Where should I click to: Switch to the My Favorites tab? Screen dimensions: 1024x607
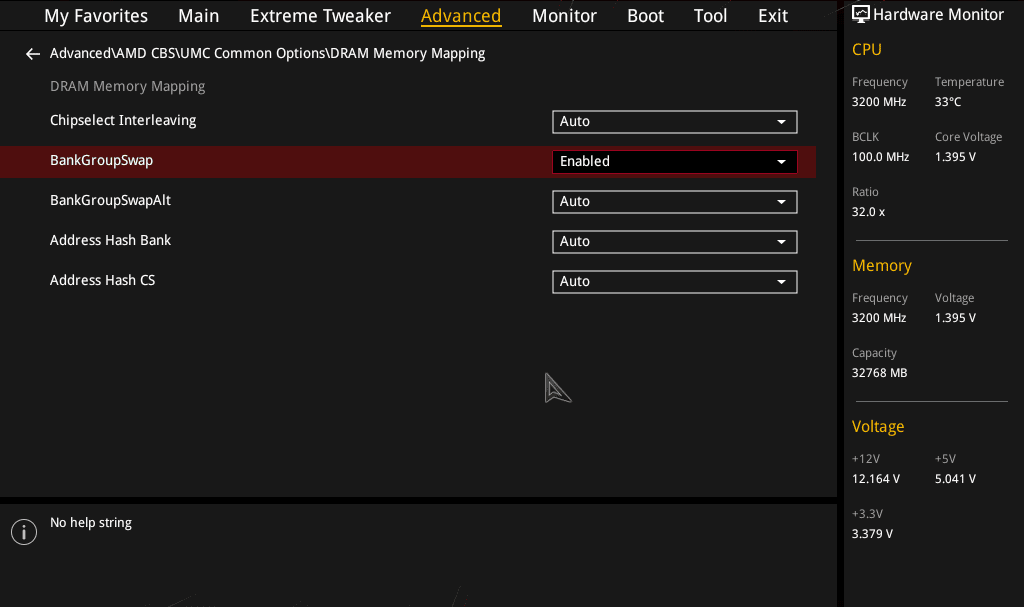(96, 16)
